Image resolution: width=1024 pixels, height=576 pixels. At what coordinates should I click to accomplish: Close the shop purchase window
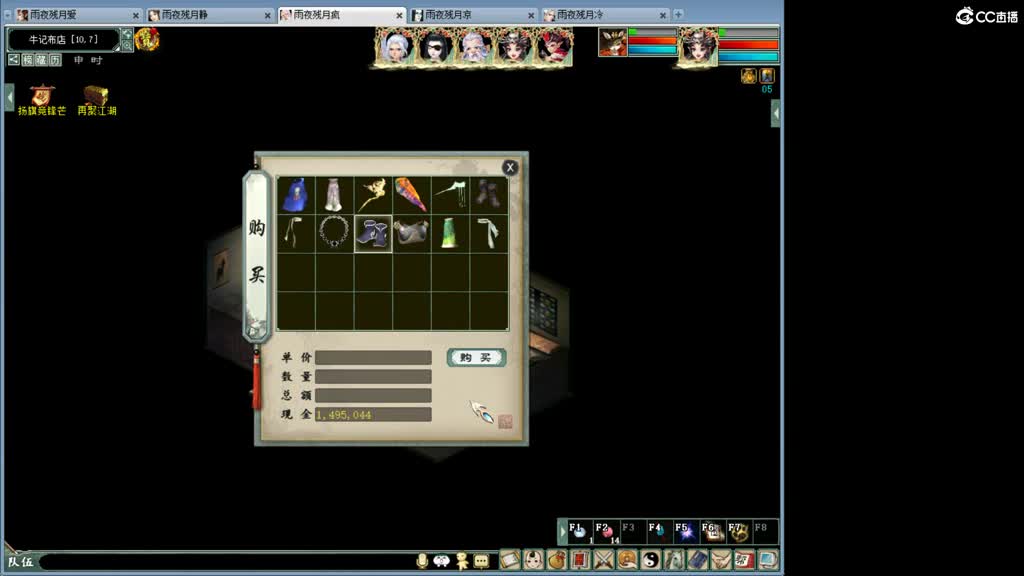coord(510,167)
